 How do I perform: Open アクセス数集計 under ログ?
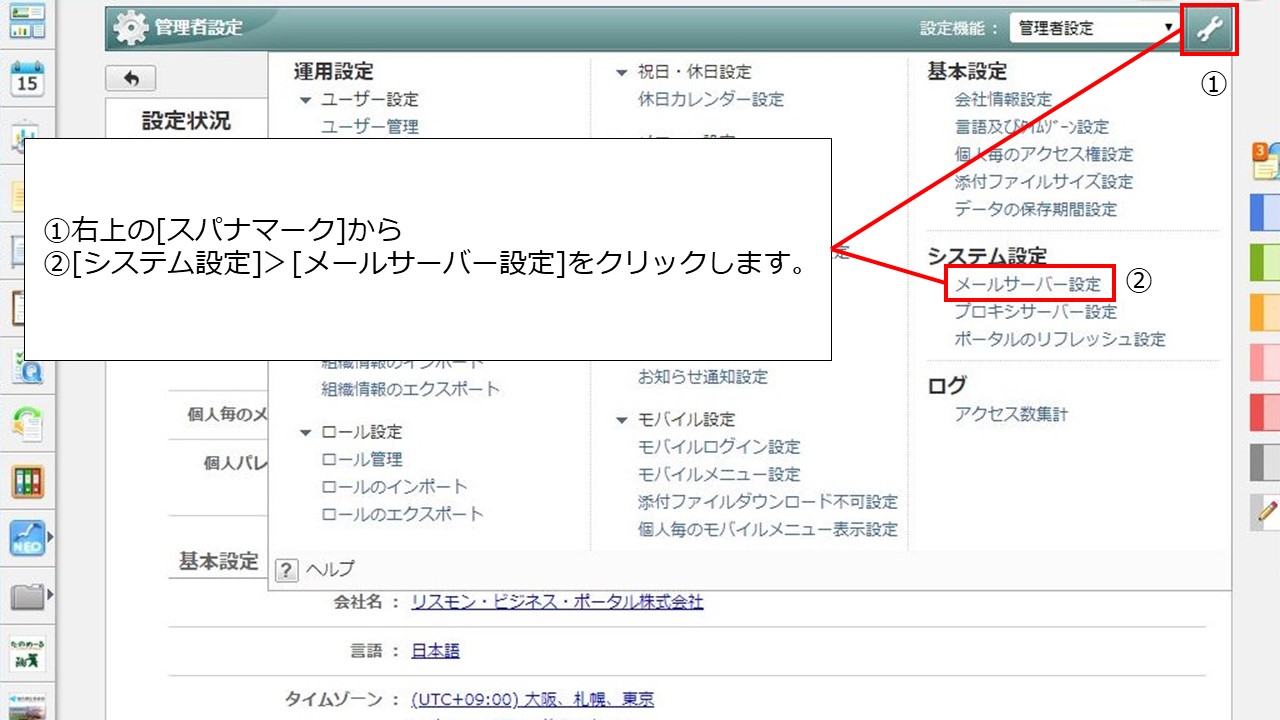coord(1011,414)
